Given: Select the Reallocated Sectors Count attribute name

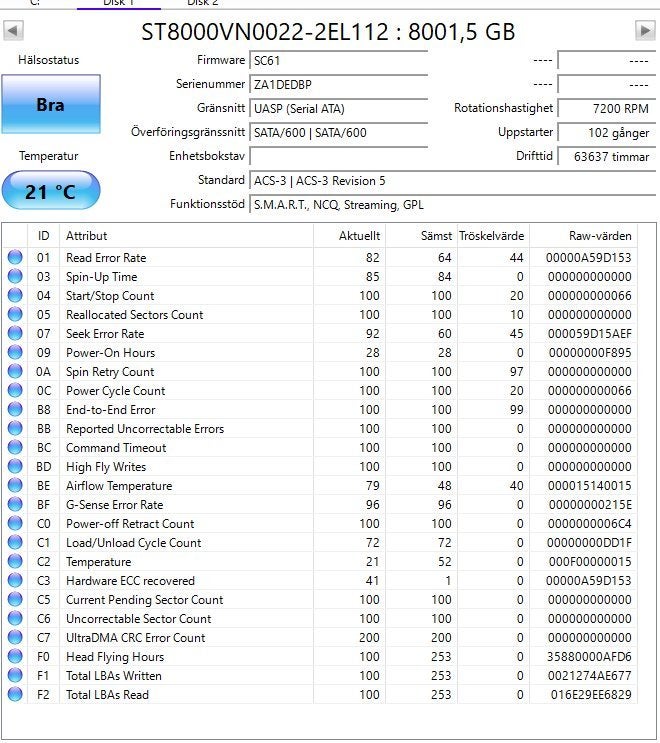Looking at the screenshot, I should pos(135,314).
